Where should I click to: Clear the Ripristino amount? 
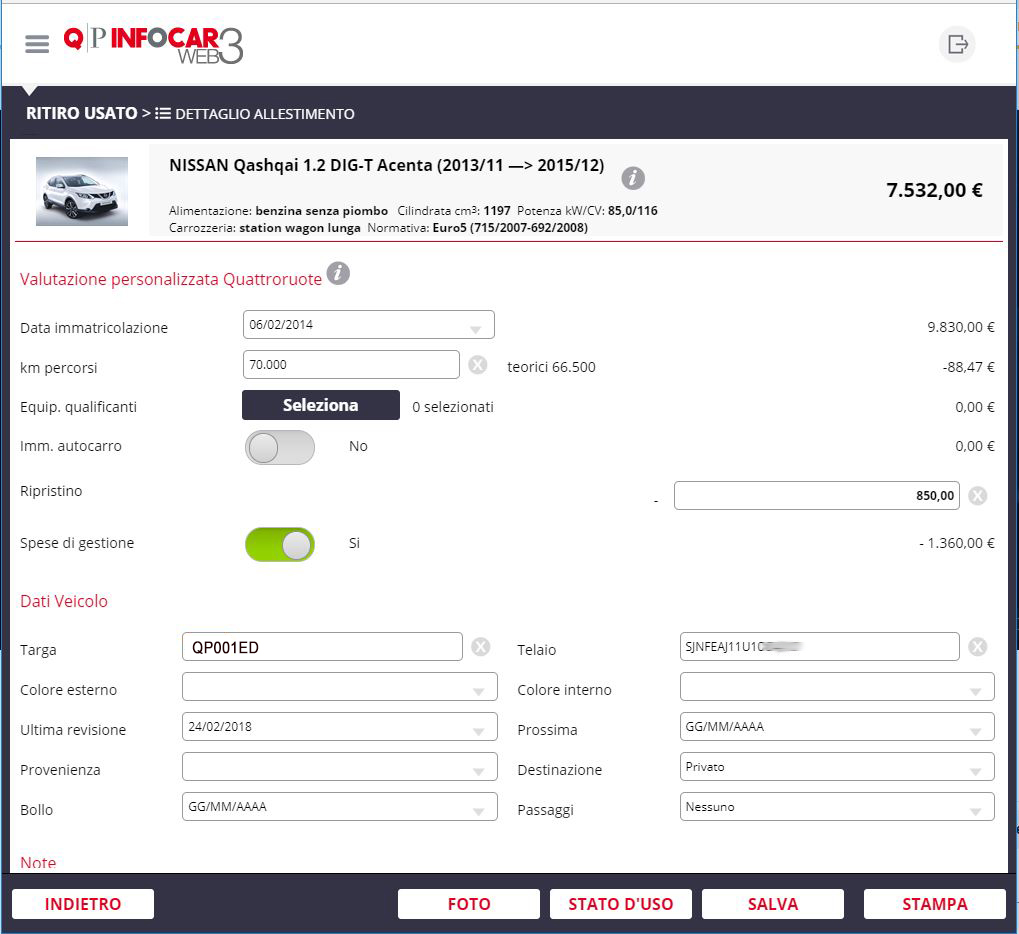click(977, 496)
